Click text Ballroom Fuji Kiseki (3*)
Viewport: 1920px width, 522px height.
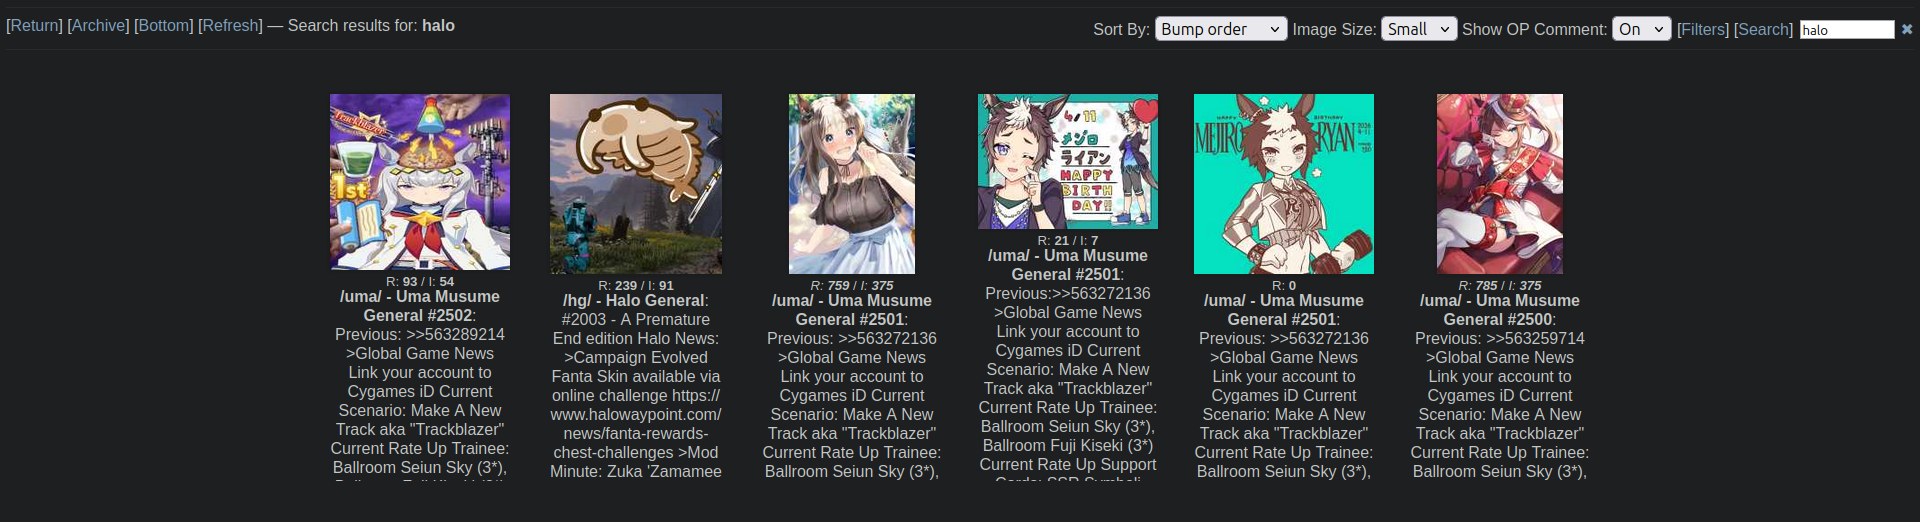1068,445
